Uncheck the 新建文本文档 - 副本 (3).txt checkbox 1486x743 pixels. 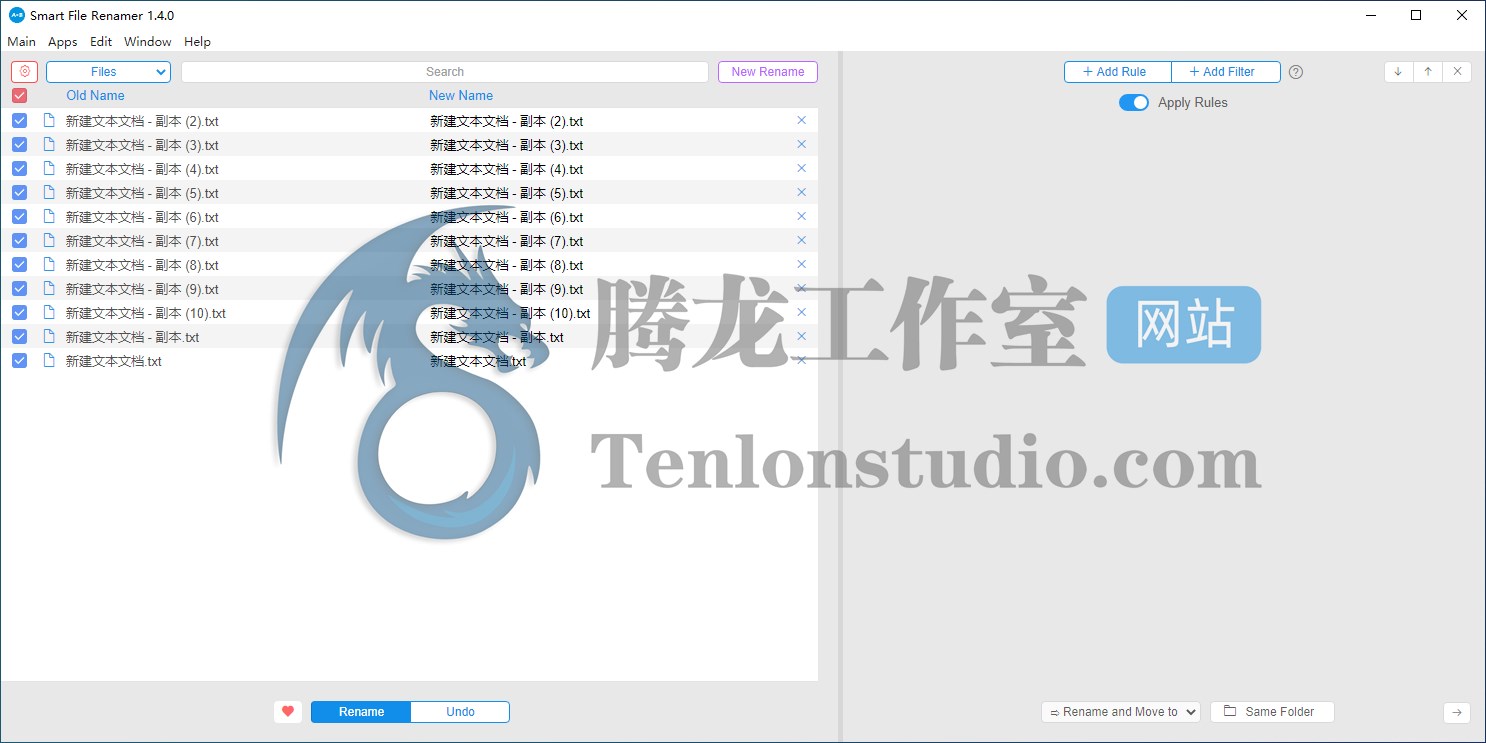click(x=19, y=144)
